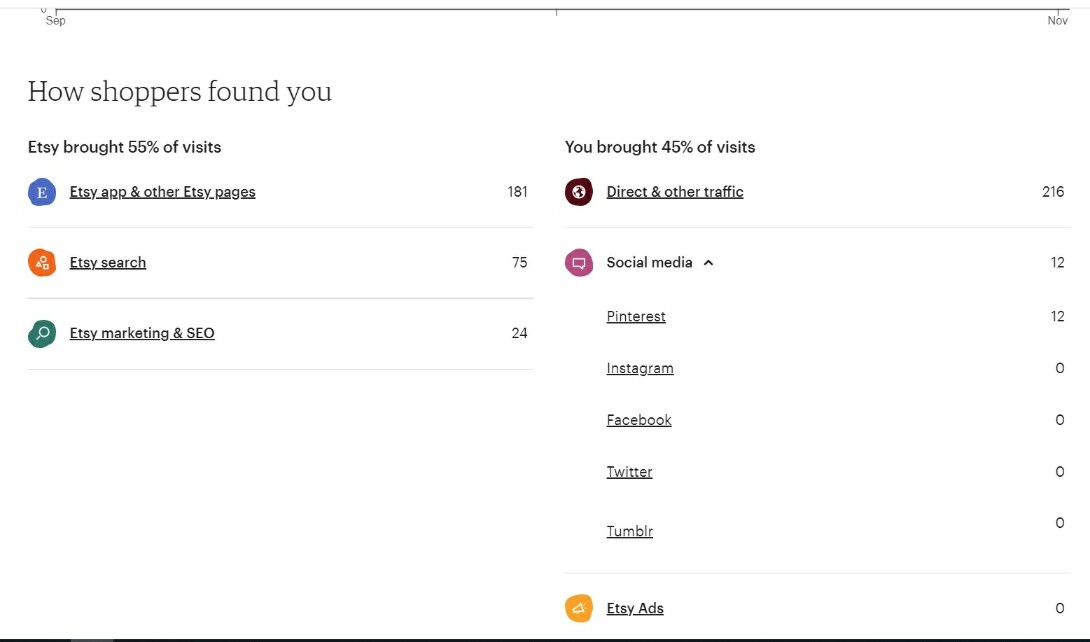The height and width of the screenshot is (642, 1090).
Task: Open Etsy marketing & SEO link
Action: [142, 334]
